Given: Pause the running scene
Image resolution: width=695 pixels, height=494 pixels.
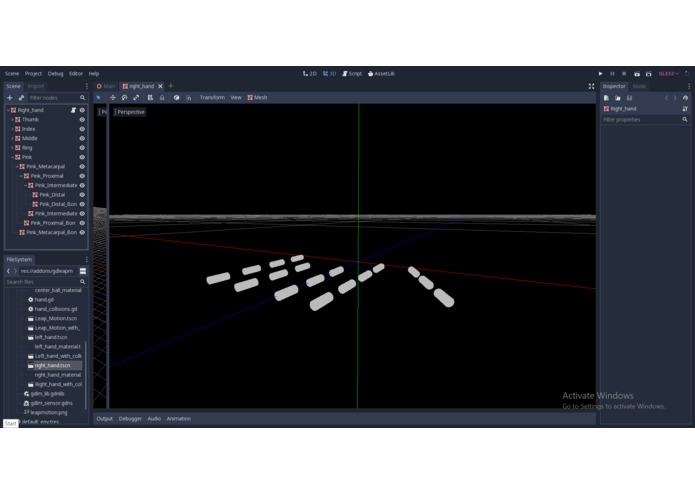Looking at the screenshot, I should pos(612,74).
